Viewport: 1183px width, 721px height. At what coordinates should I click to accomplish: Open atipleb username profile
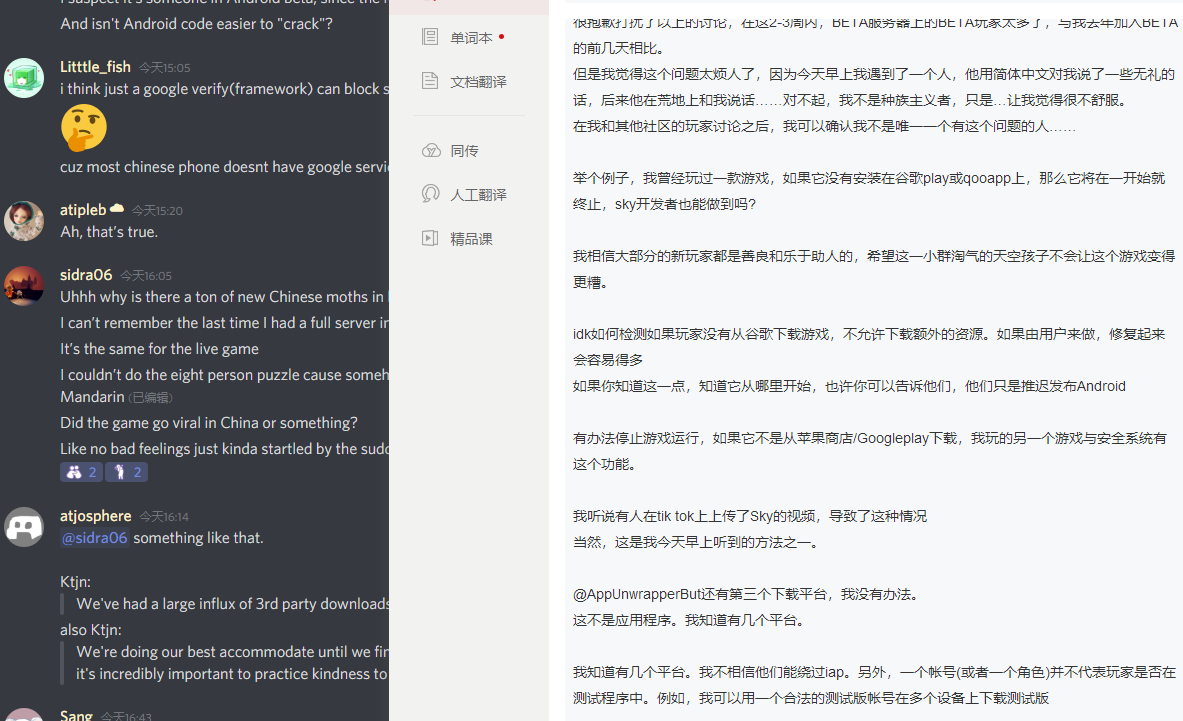coord(83,210)
